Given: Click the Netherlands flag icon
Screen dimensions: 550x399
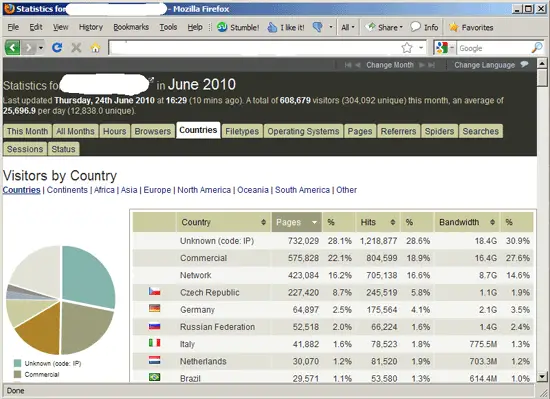Looking at the screenshot, I should tap(154, 360).
